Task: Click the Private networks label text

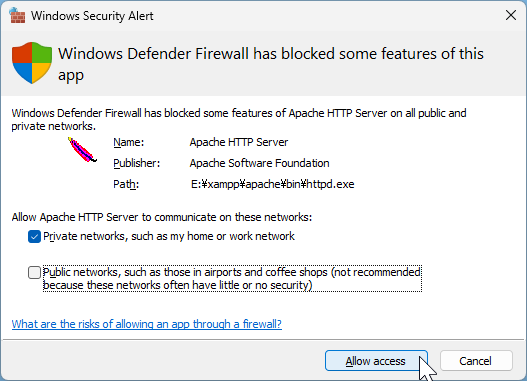Action: click(x=169, y=237)
